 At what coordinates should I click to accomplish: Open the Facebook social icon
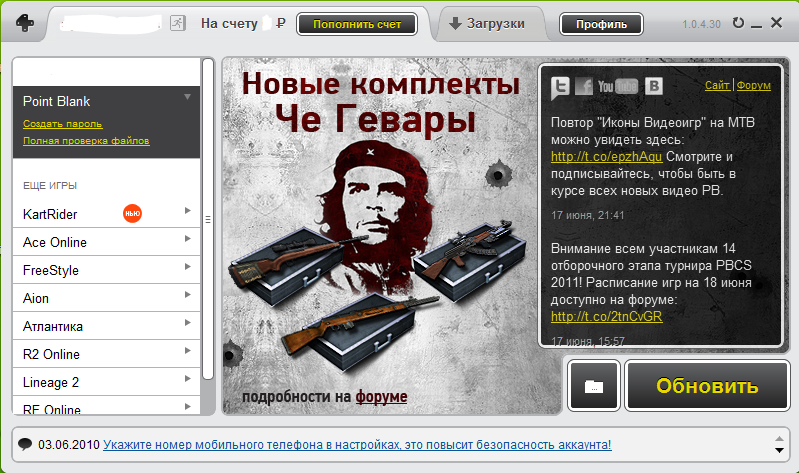[584, 86]
